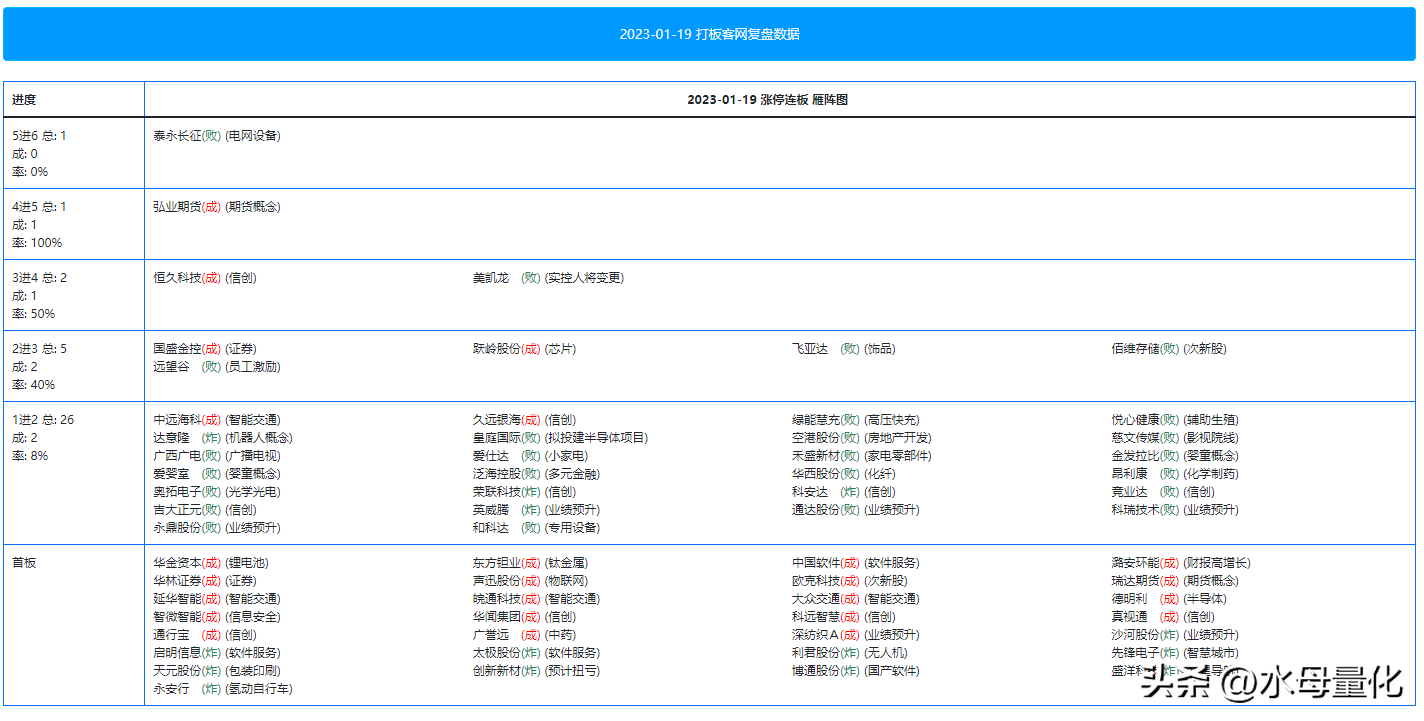Select the 金发拉比 entry
Screen dimensions: 1424x721
[x=1135, y=456]
